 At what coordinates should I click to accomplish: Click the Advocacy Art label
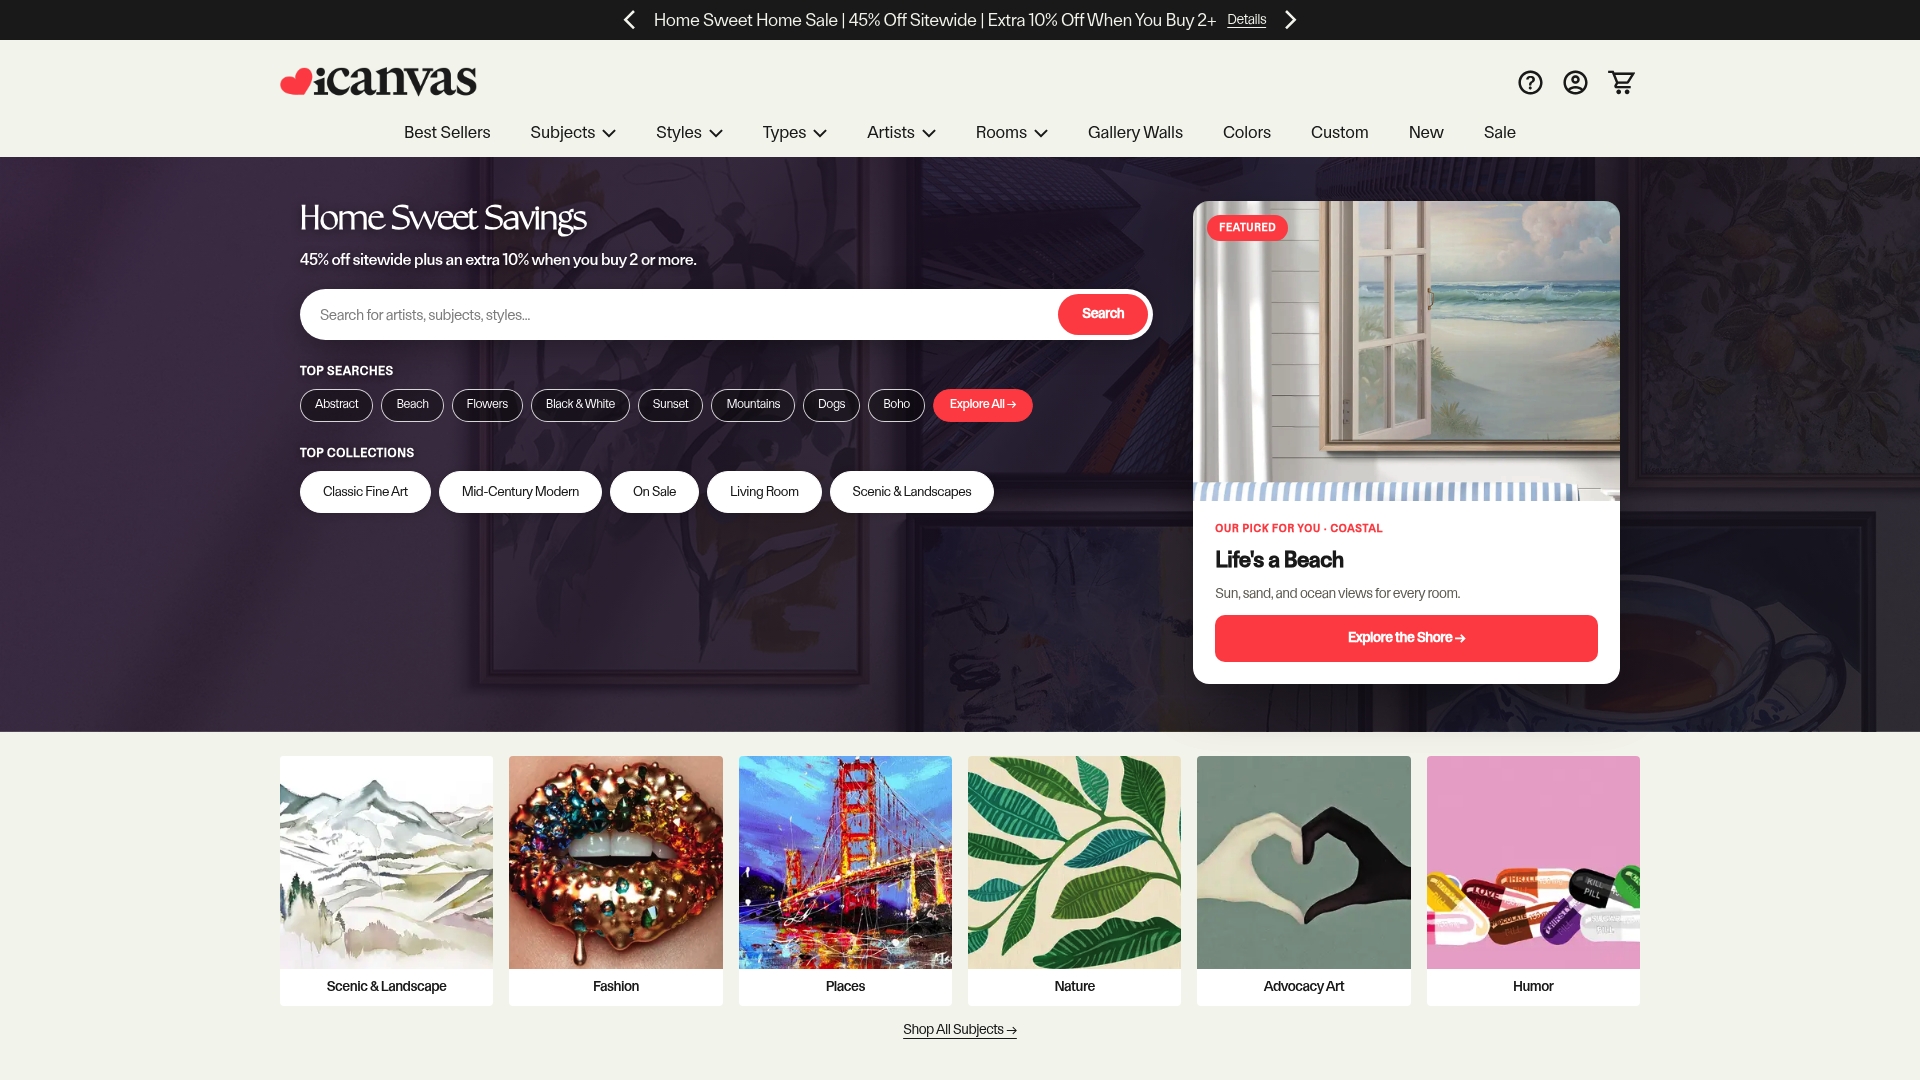(1303, 987)
